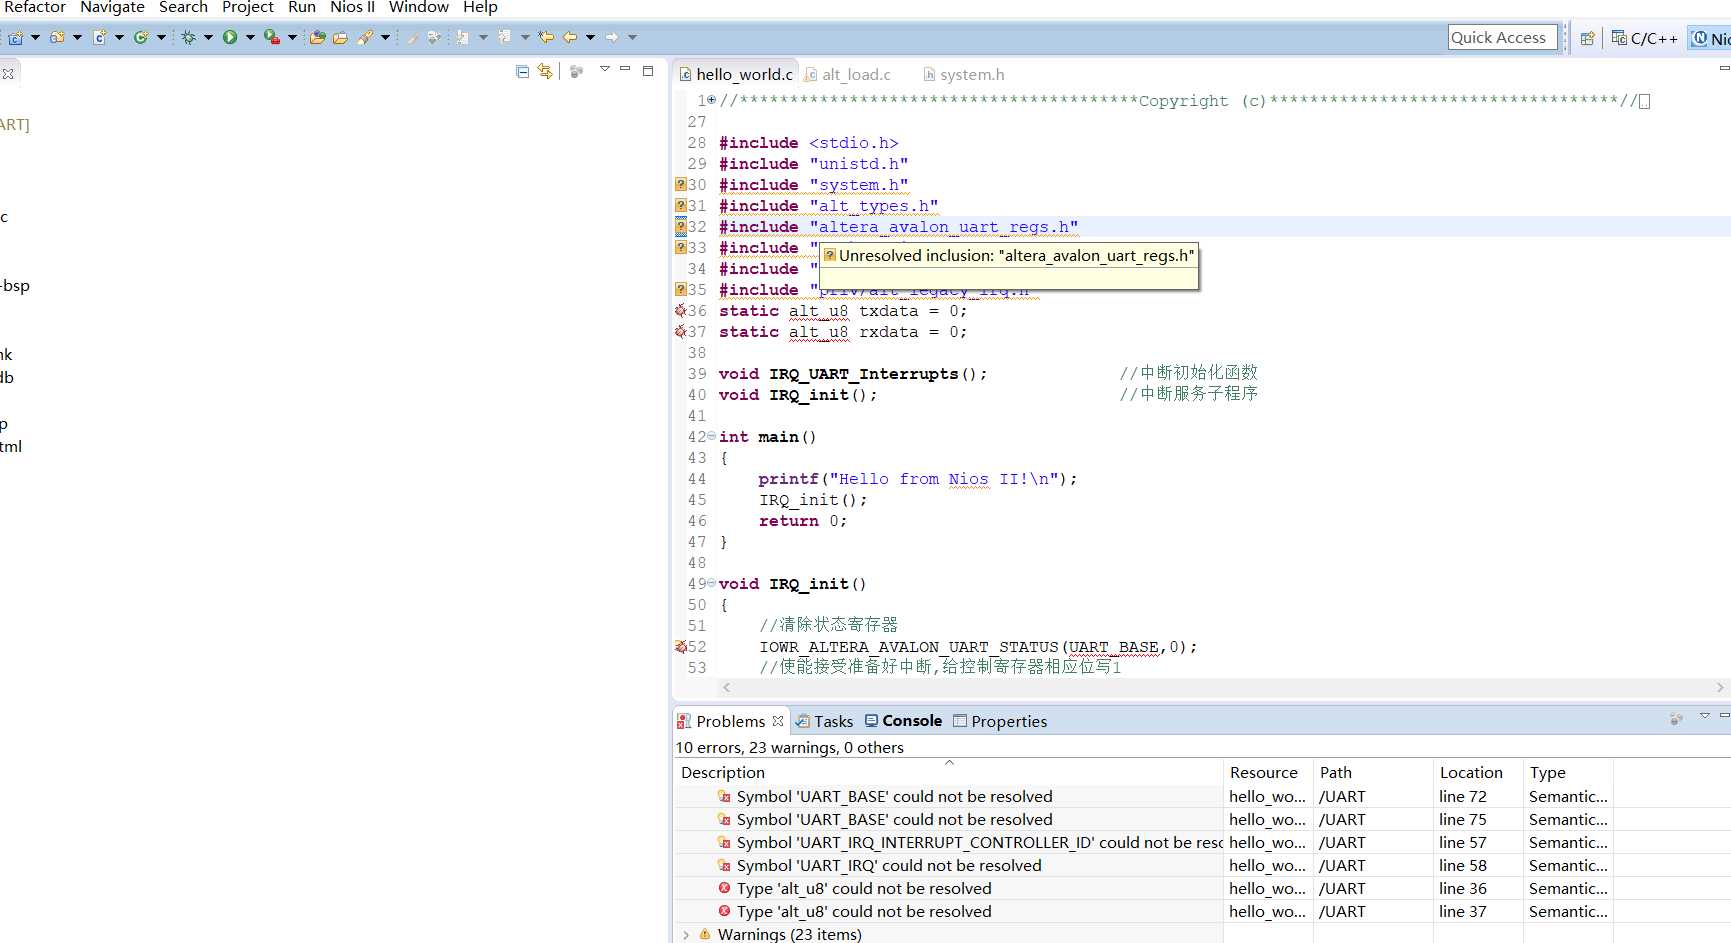Sort problems by Description column header

[948, 772]
